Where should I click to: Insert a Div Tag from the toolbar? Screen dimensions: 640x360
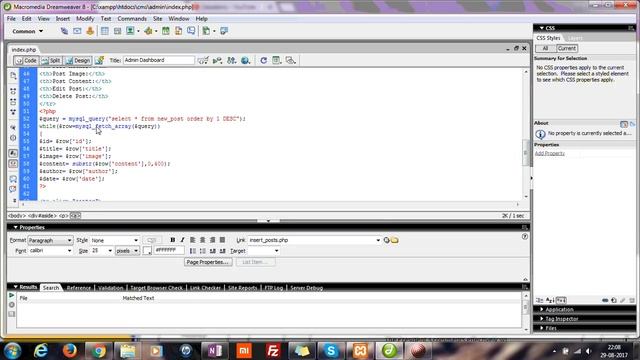click(118, 31)
